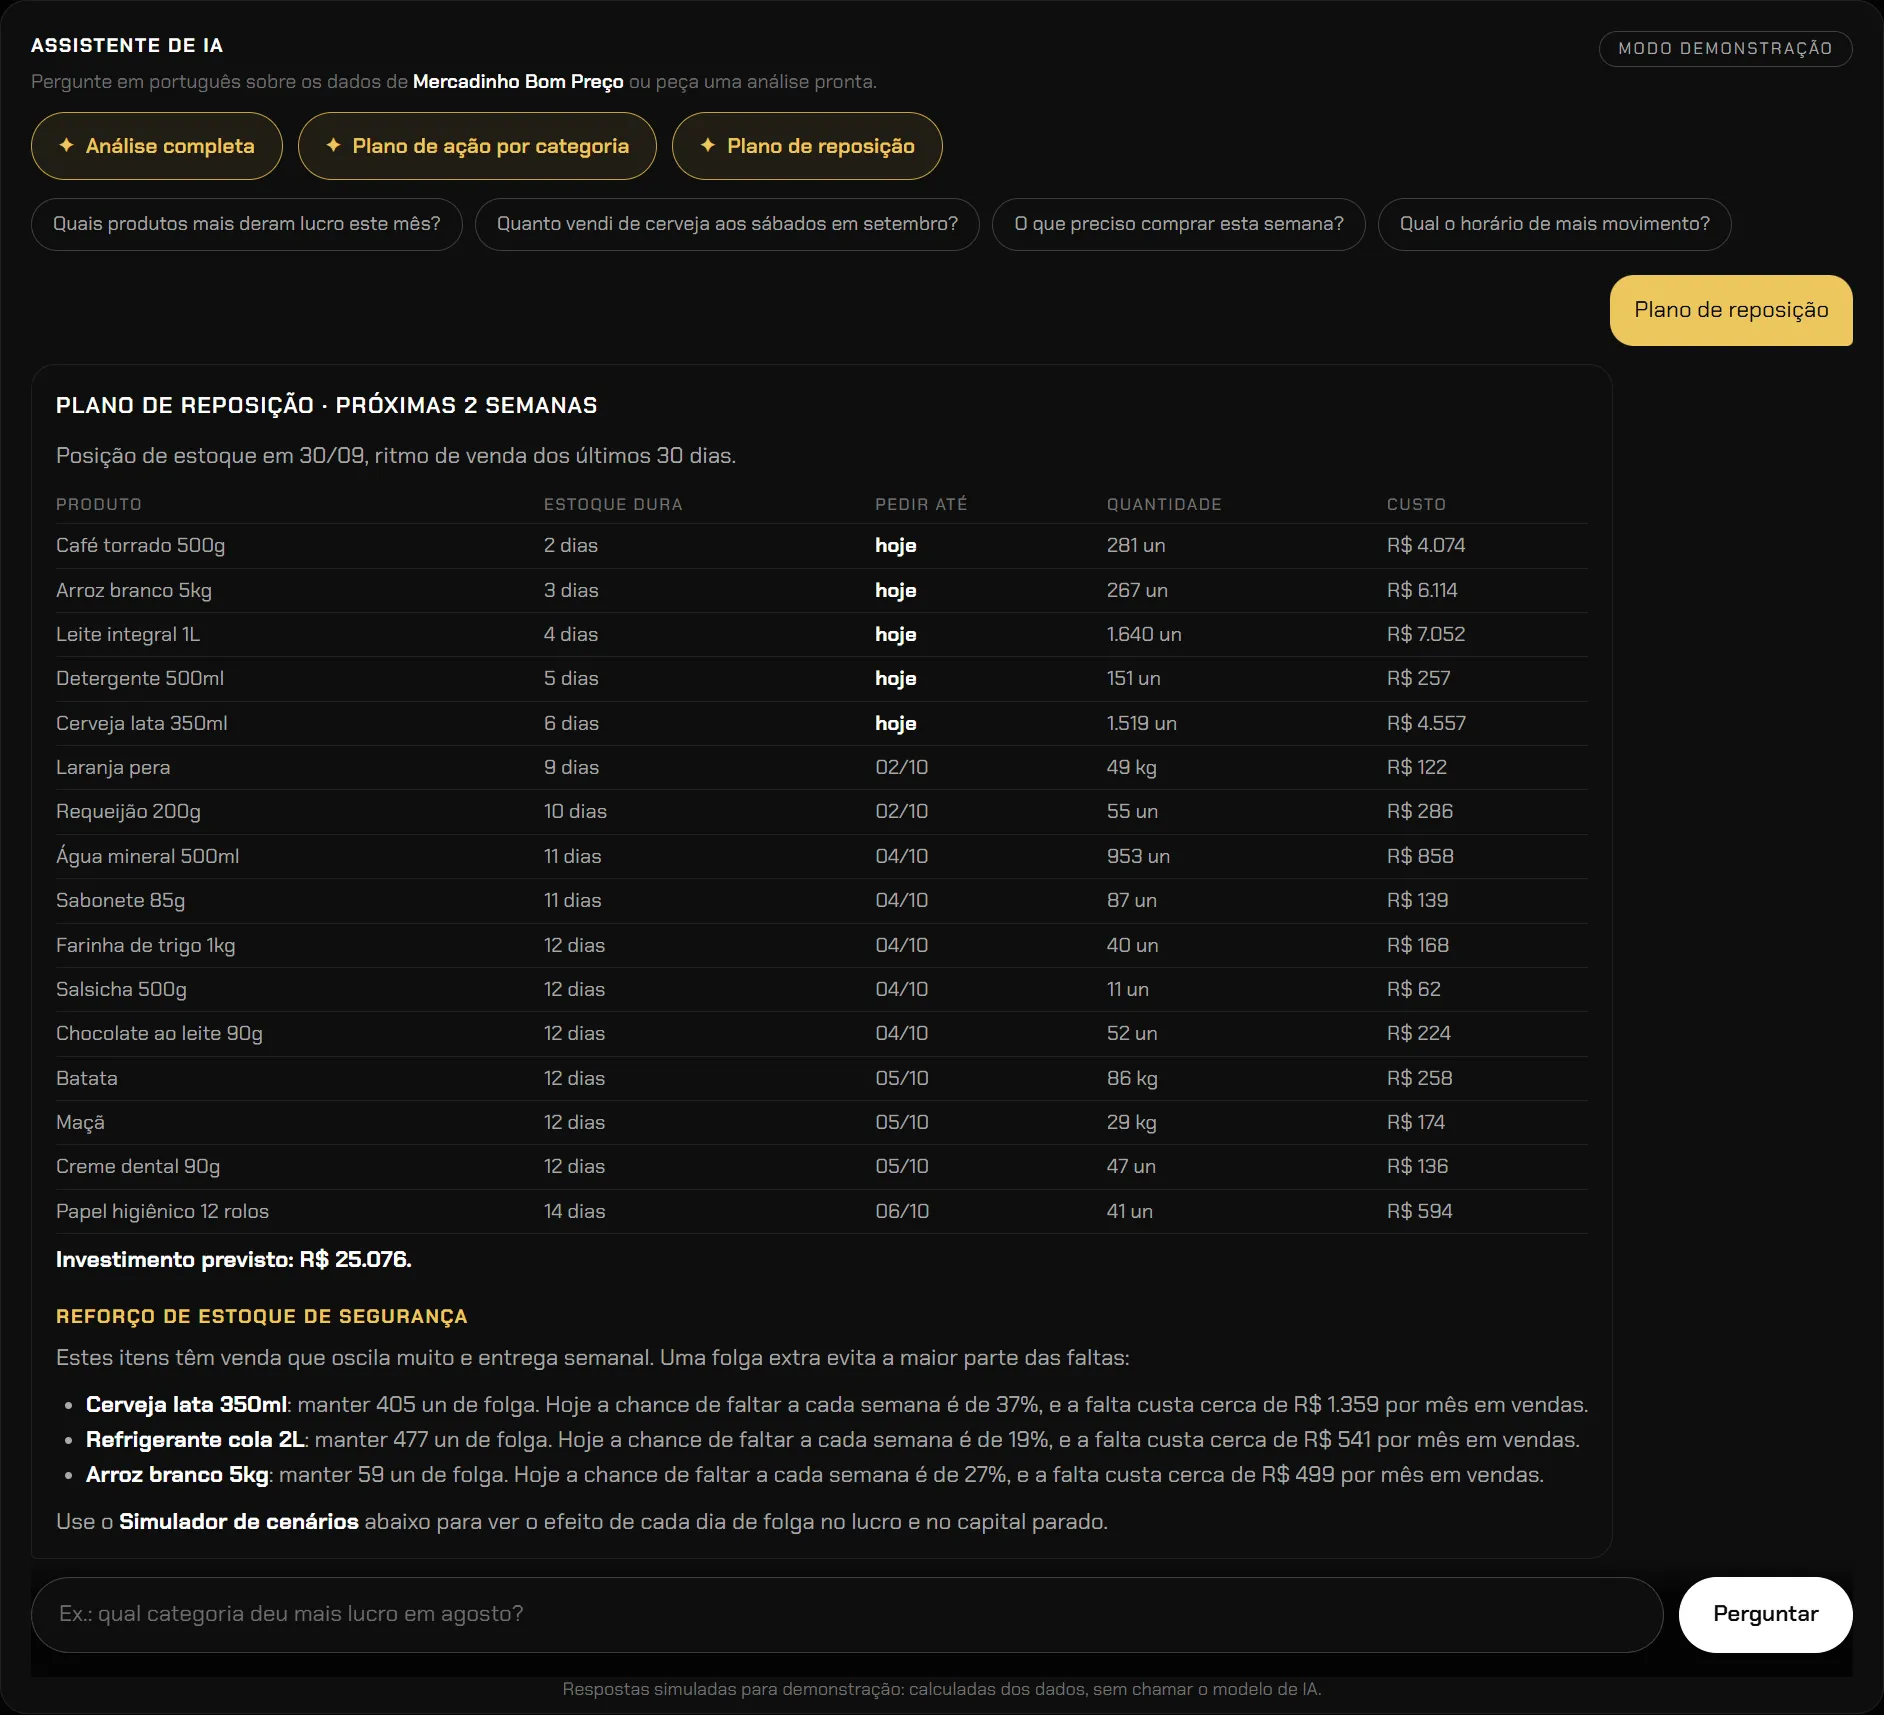The width and height of the screenshot is (1884, 1715).
Task: Pick 'O que preciso comprar esta semana?'
Action: coord(1179,224)
